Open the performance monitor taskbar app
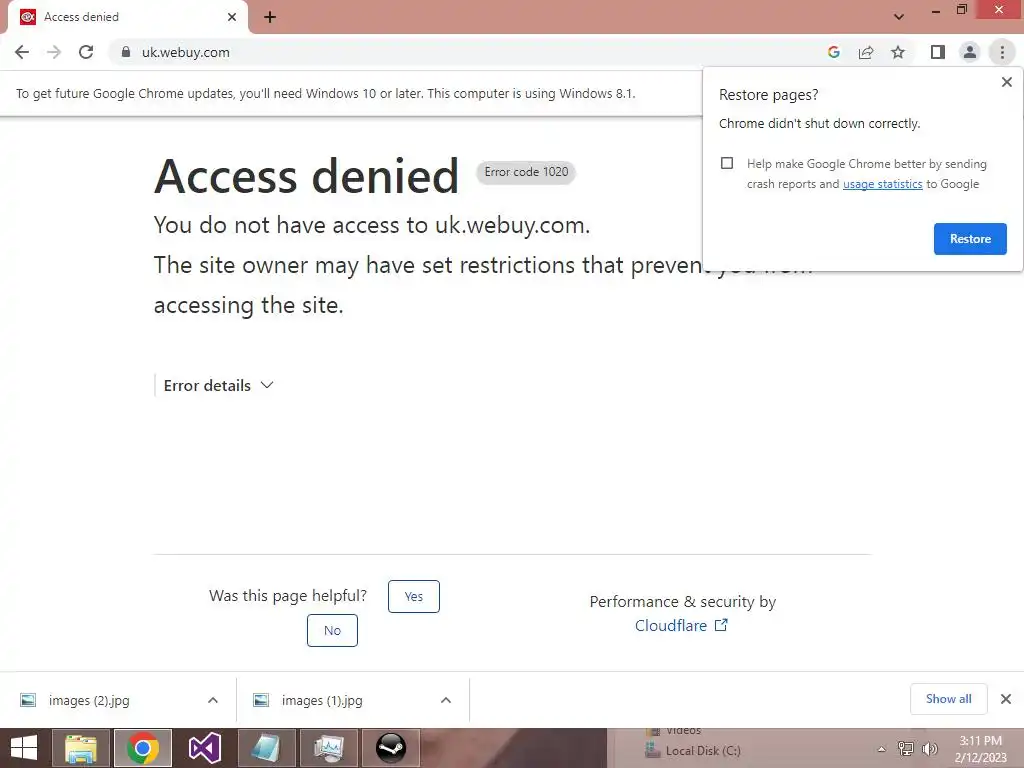The height and width of the screenshot is (768, 1024). click(328, 748)
